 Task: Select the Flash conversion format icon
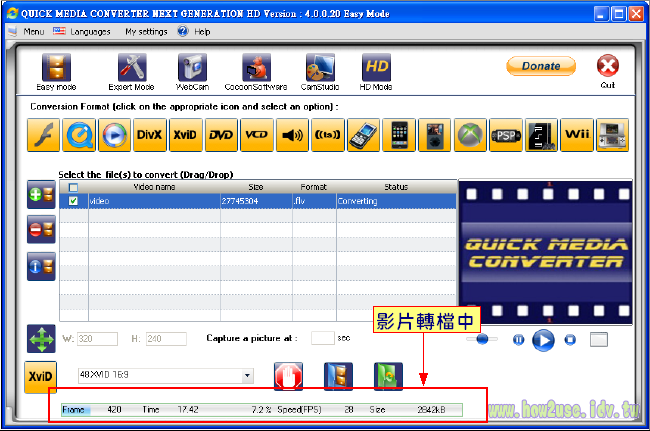pyautogui.click(x=45, y=134)
